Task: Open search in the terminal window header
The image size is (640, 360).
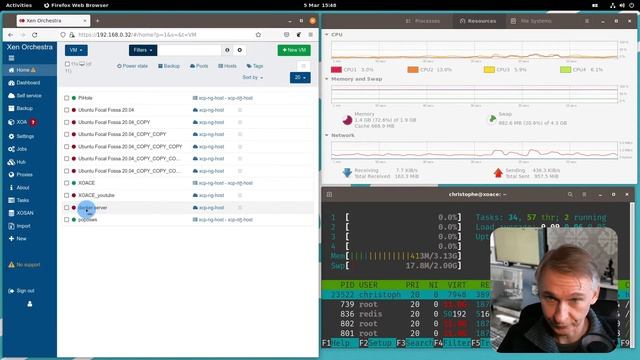Action: tap(570, 195)
